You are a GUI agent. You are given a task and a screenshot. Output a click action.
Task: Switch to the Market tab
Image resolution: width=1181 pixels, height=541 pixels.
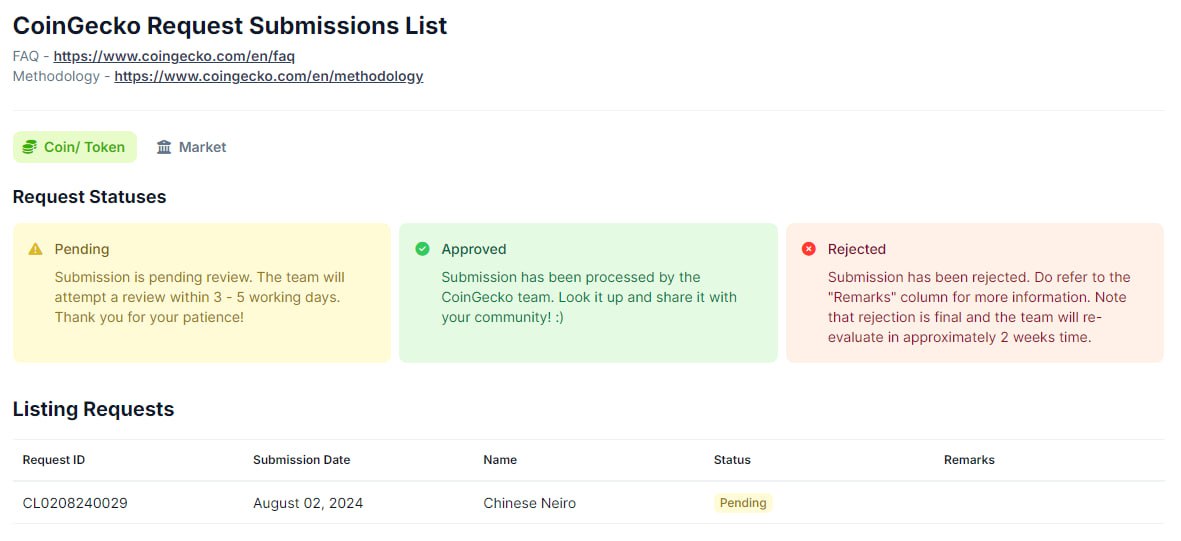point(191,147)
